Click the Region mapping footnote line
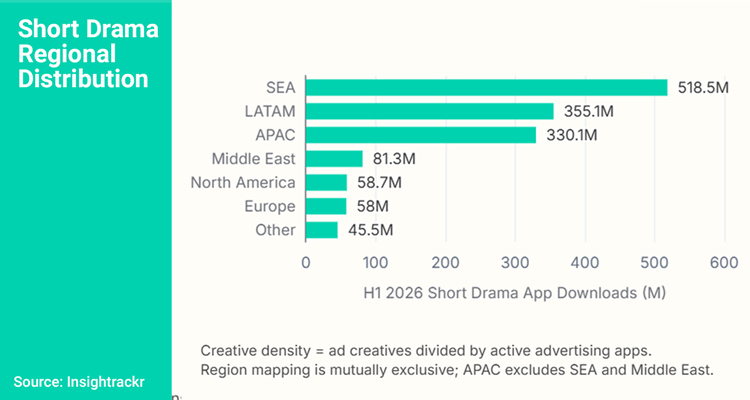This screenshot has height=400, width=750. pyautogui.click(x=457, y=370)
